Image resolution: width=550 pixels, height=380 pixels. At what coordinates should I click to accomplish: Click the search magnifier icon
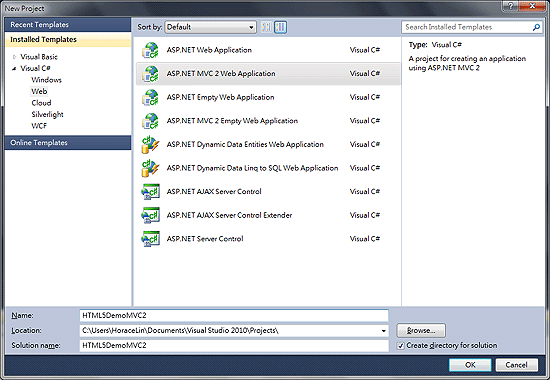click(536, 27)
